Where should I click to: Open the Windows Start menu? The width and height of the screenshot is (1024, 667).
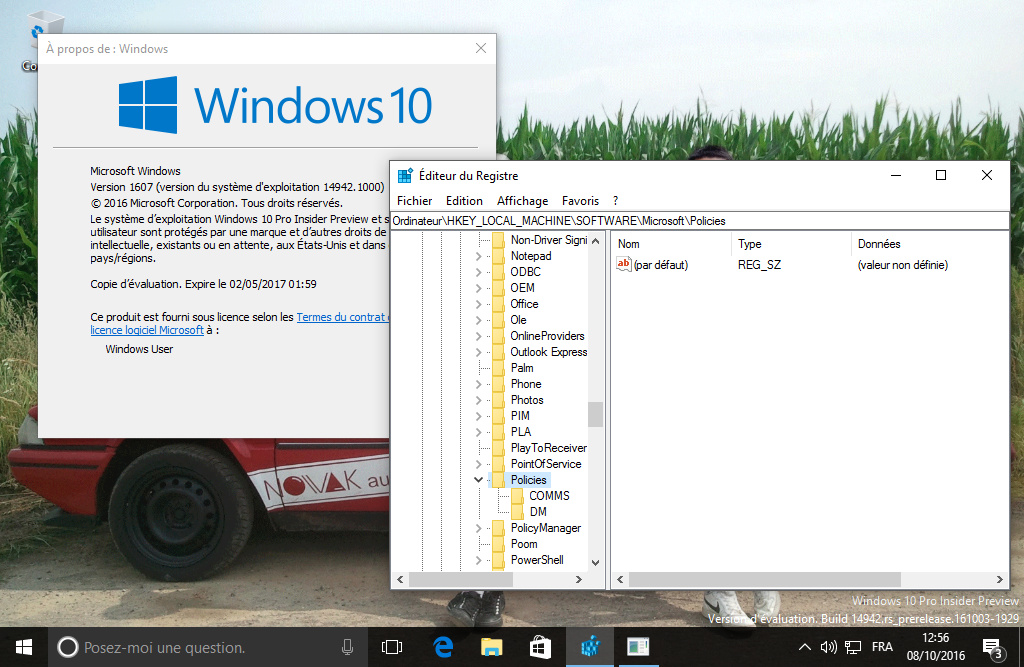[24, 647]
